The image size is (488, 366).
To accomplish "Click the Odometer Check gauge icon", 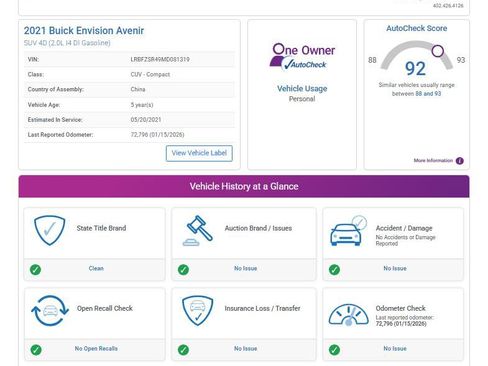I will 348,315.
